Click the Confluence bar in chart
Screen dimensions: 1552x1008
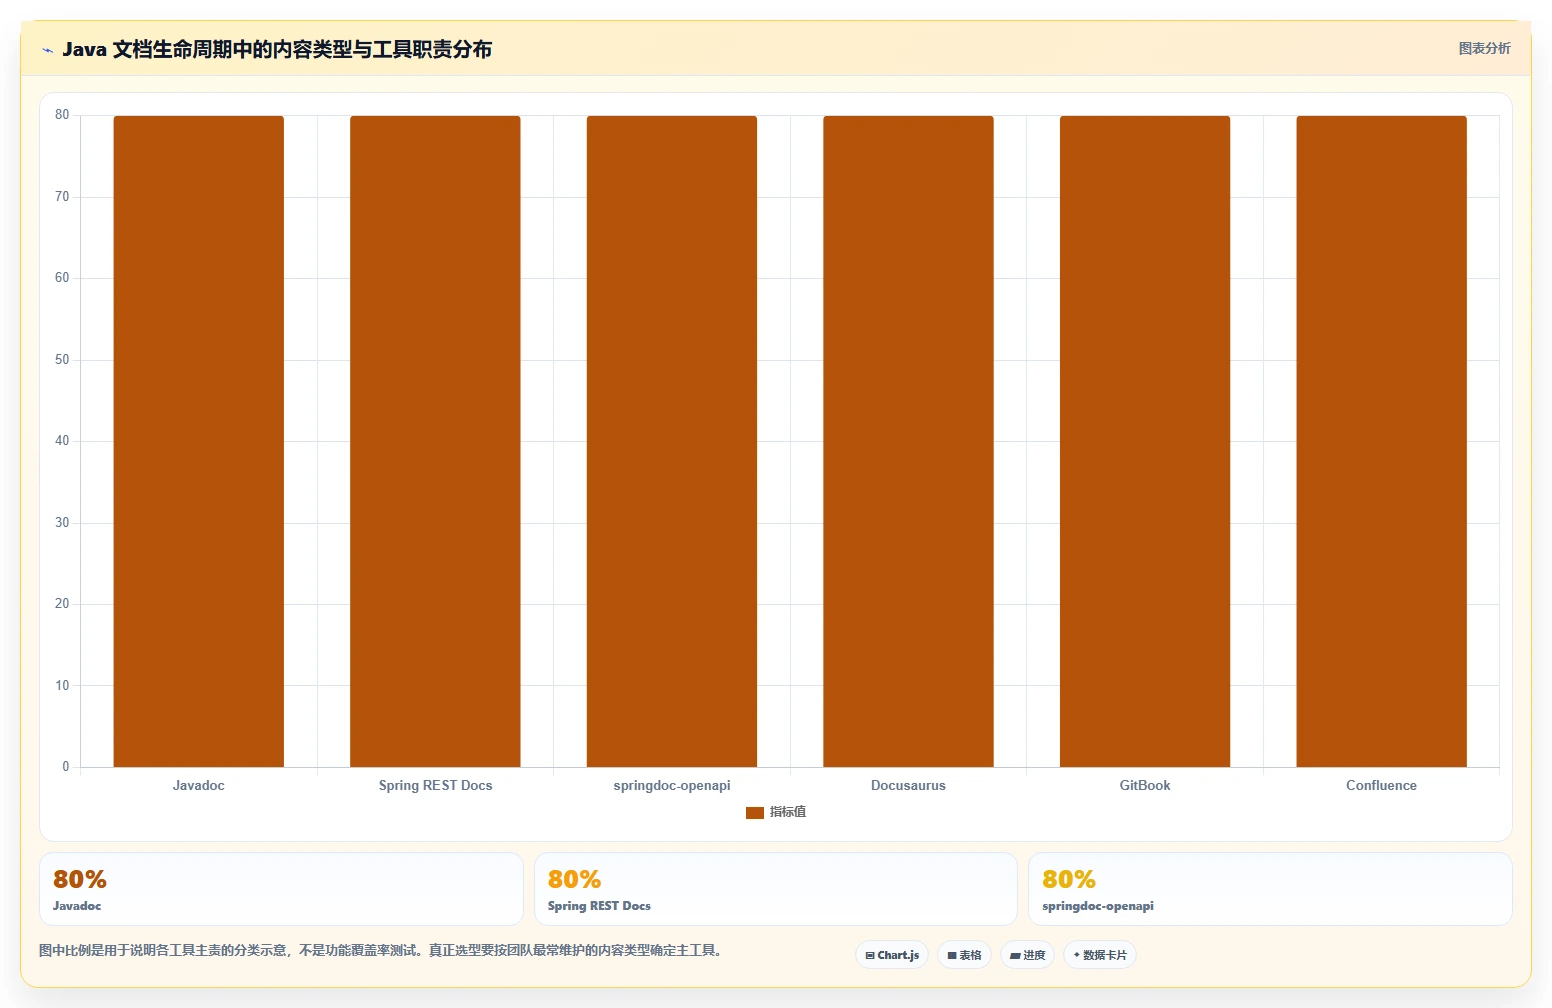(x=1381, y=441)
